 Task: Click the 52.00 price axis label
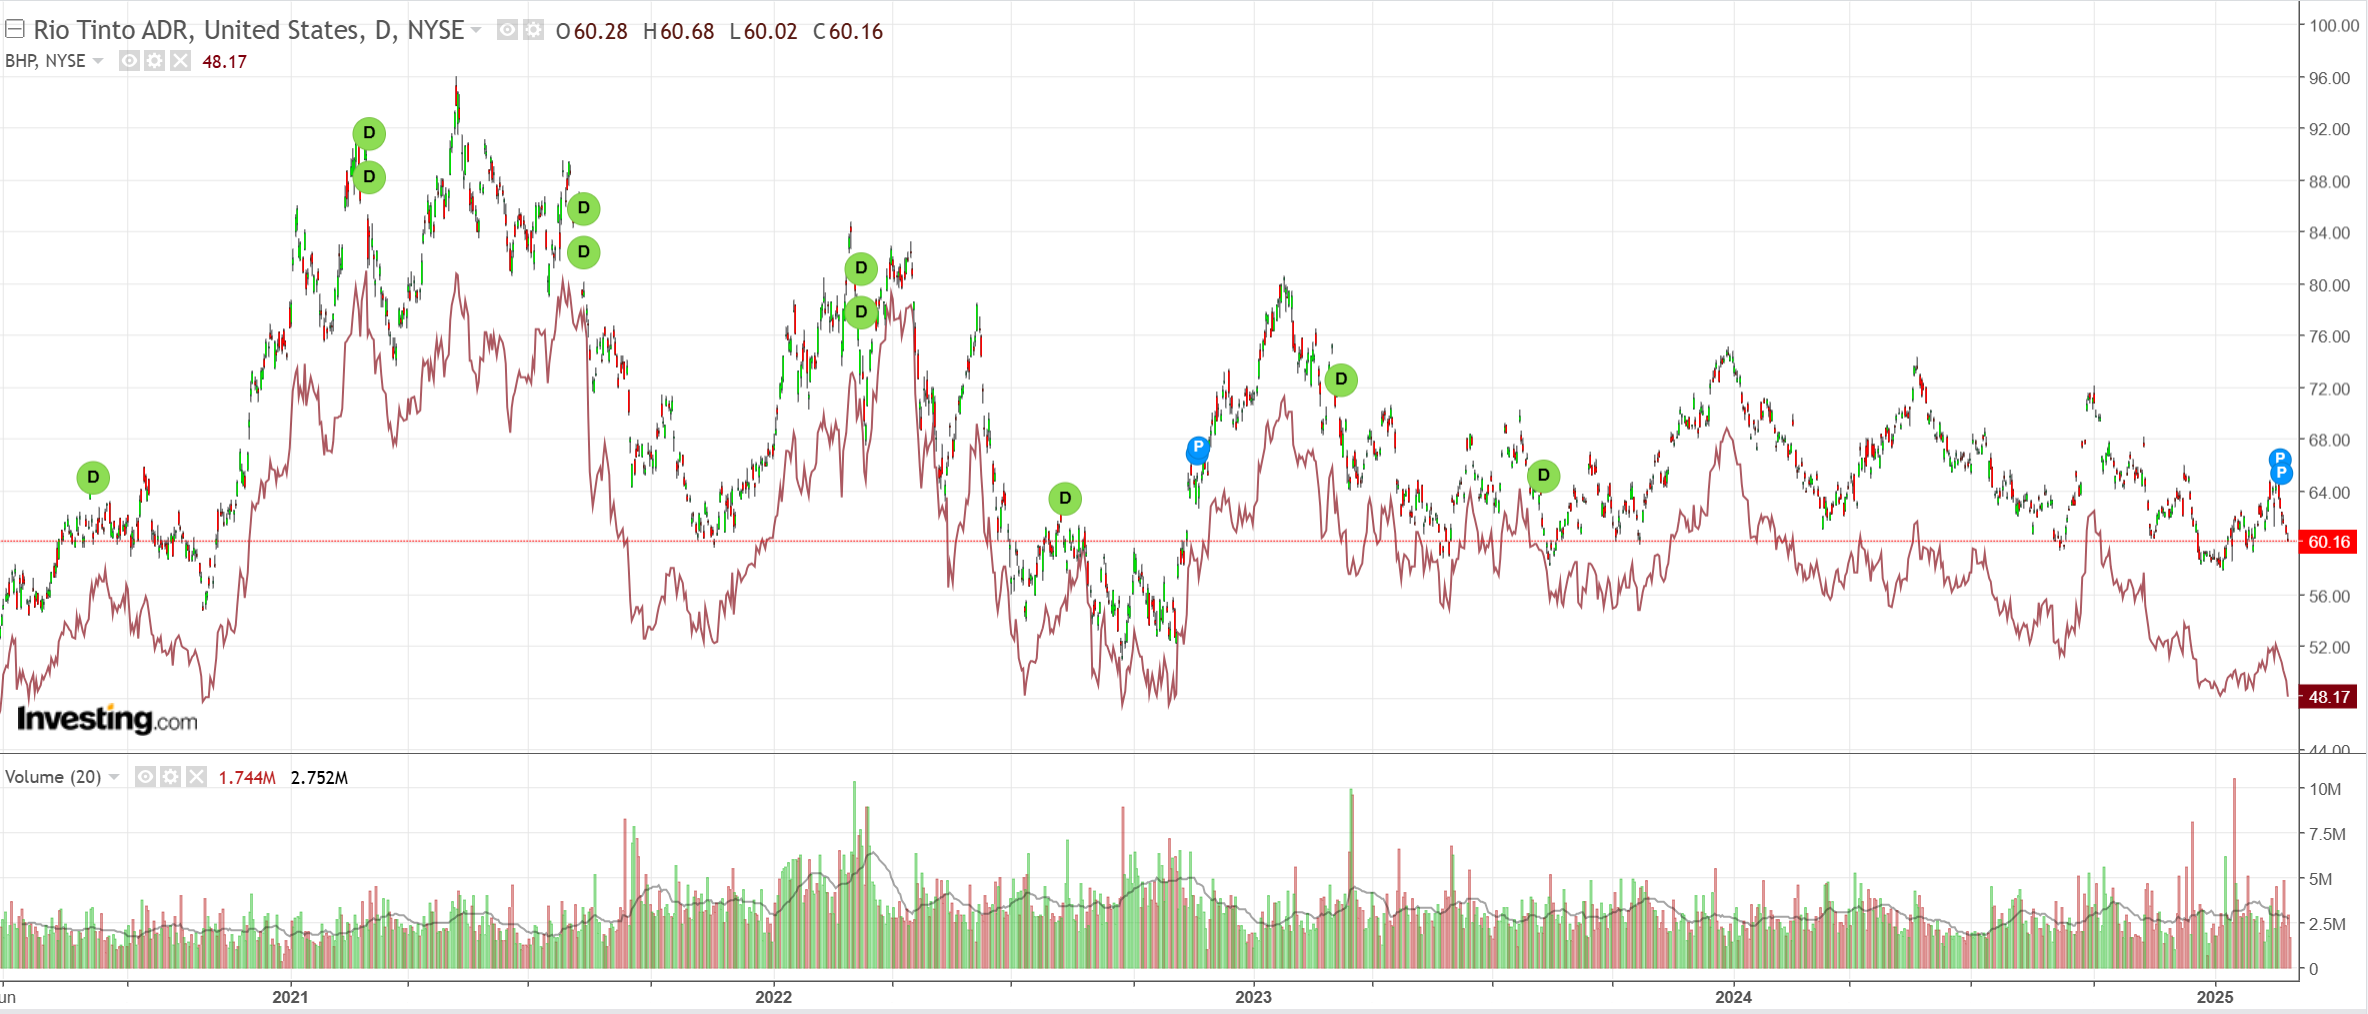tap(2330, 647)
